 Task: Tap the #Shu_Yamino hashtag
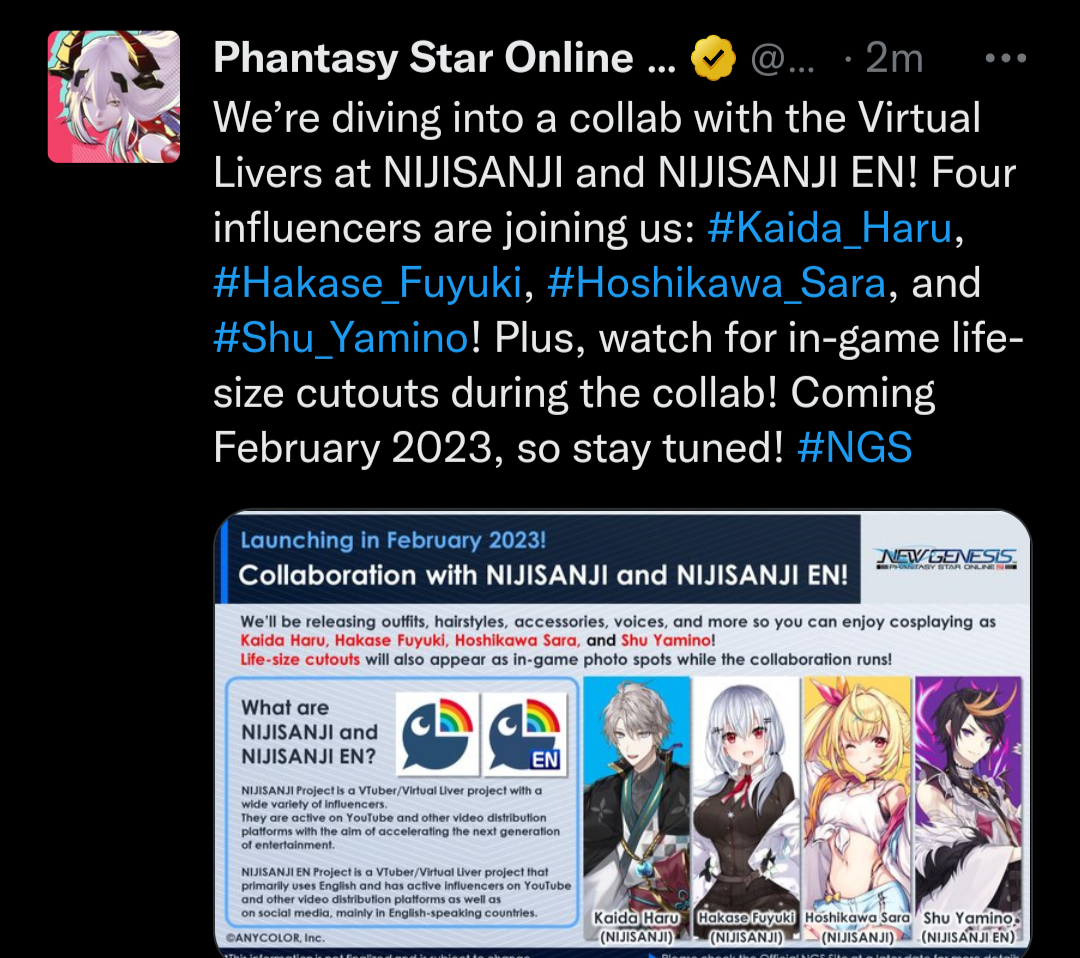click(x=341, y=338)
